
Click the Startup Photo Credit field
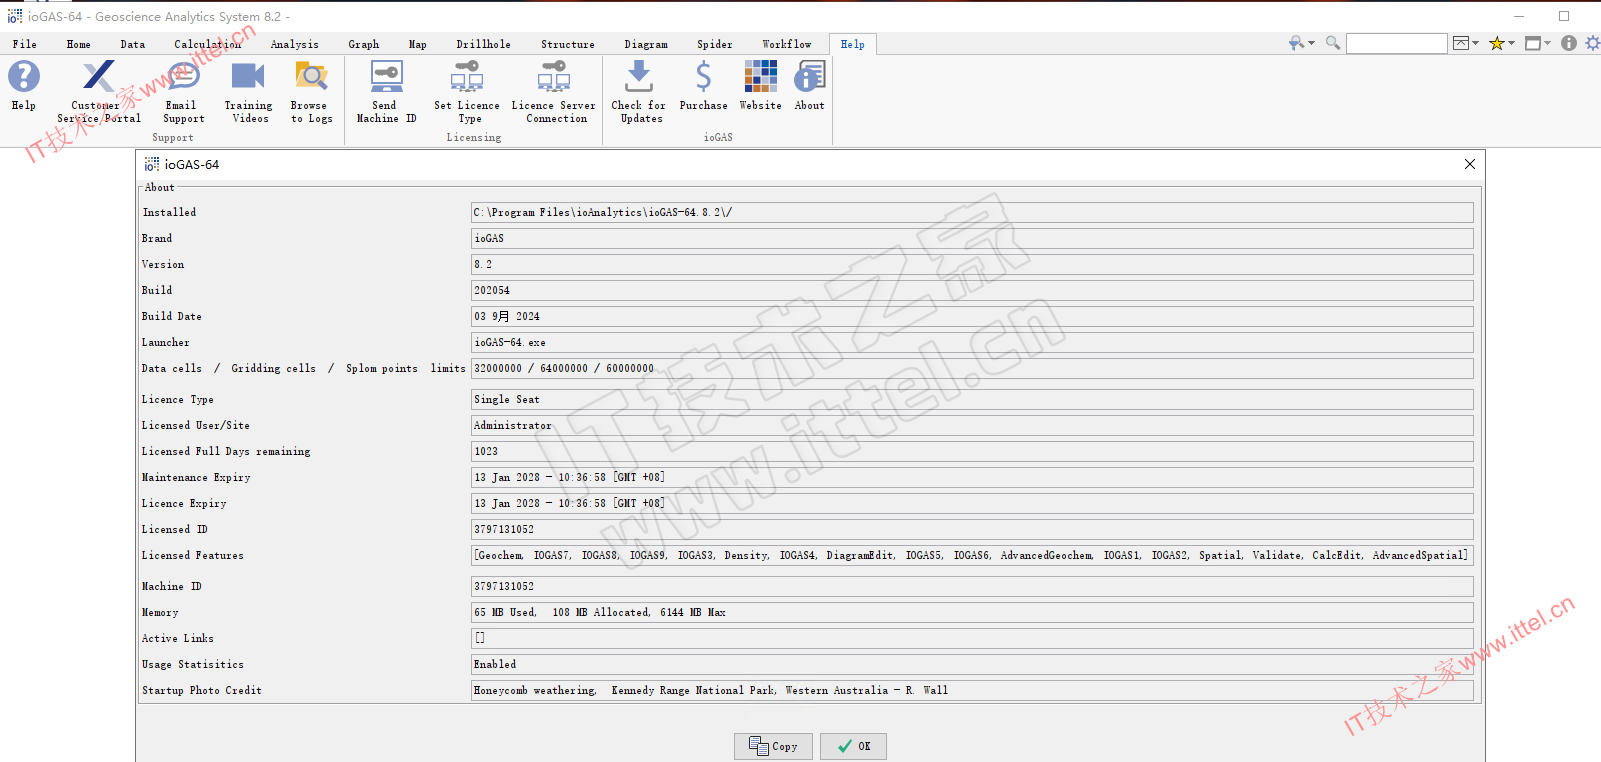coord(972,690)
